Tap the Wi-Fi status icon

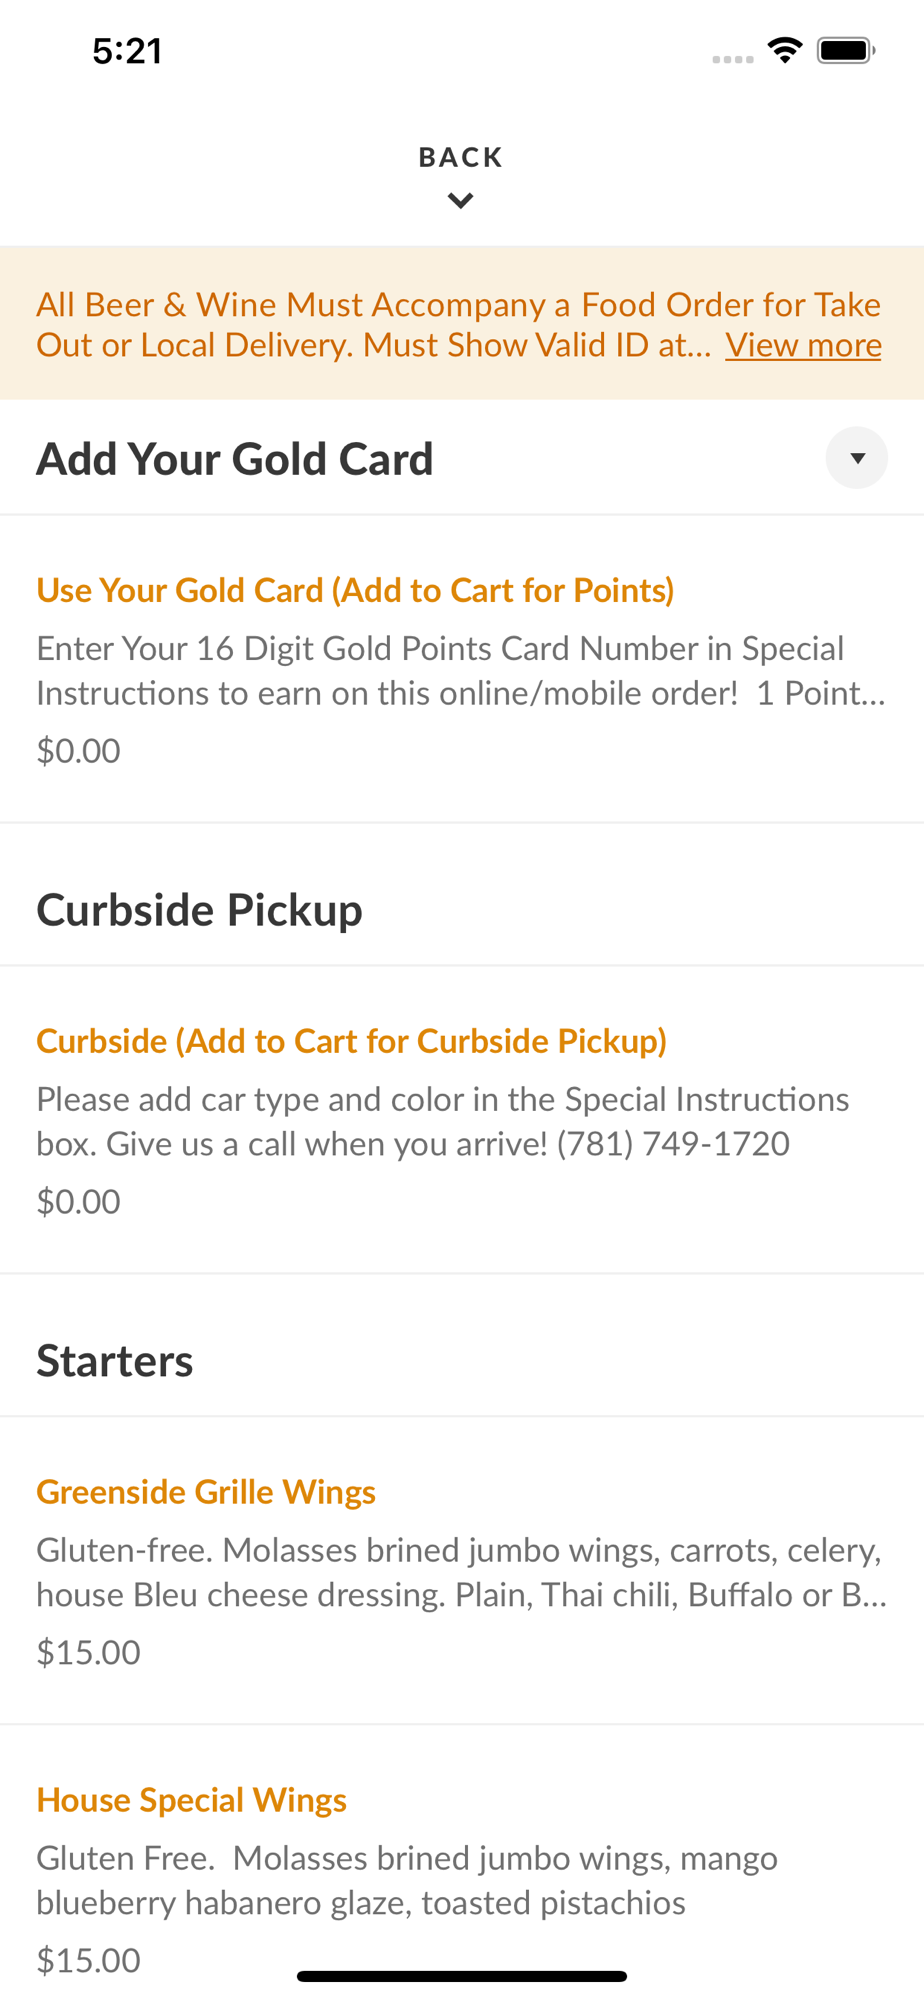click(x=785, y=50)
